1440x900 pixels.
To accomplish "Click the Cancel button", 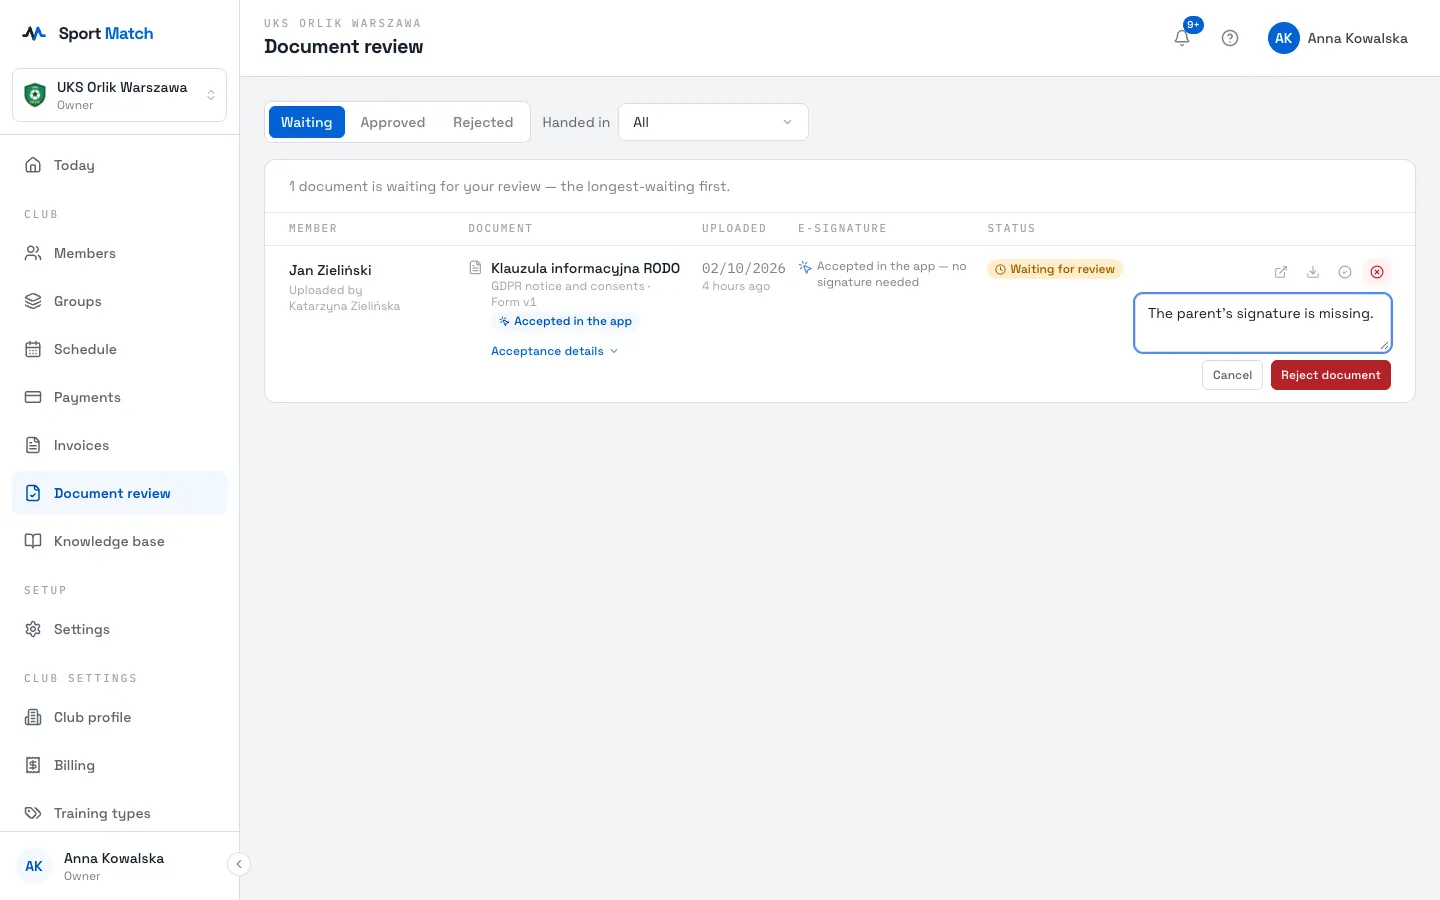I will [1232, 375].
